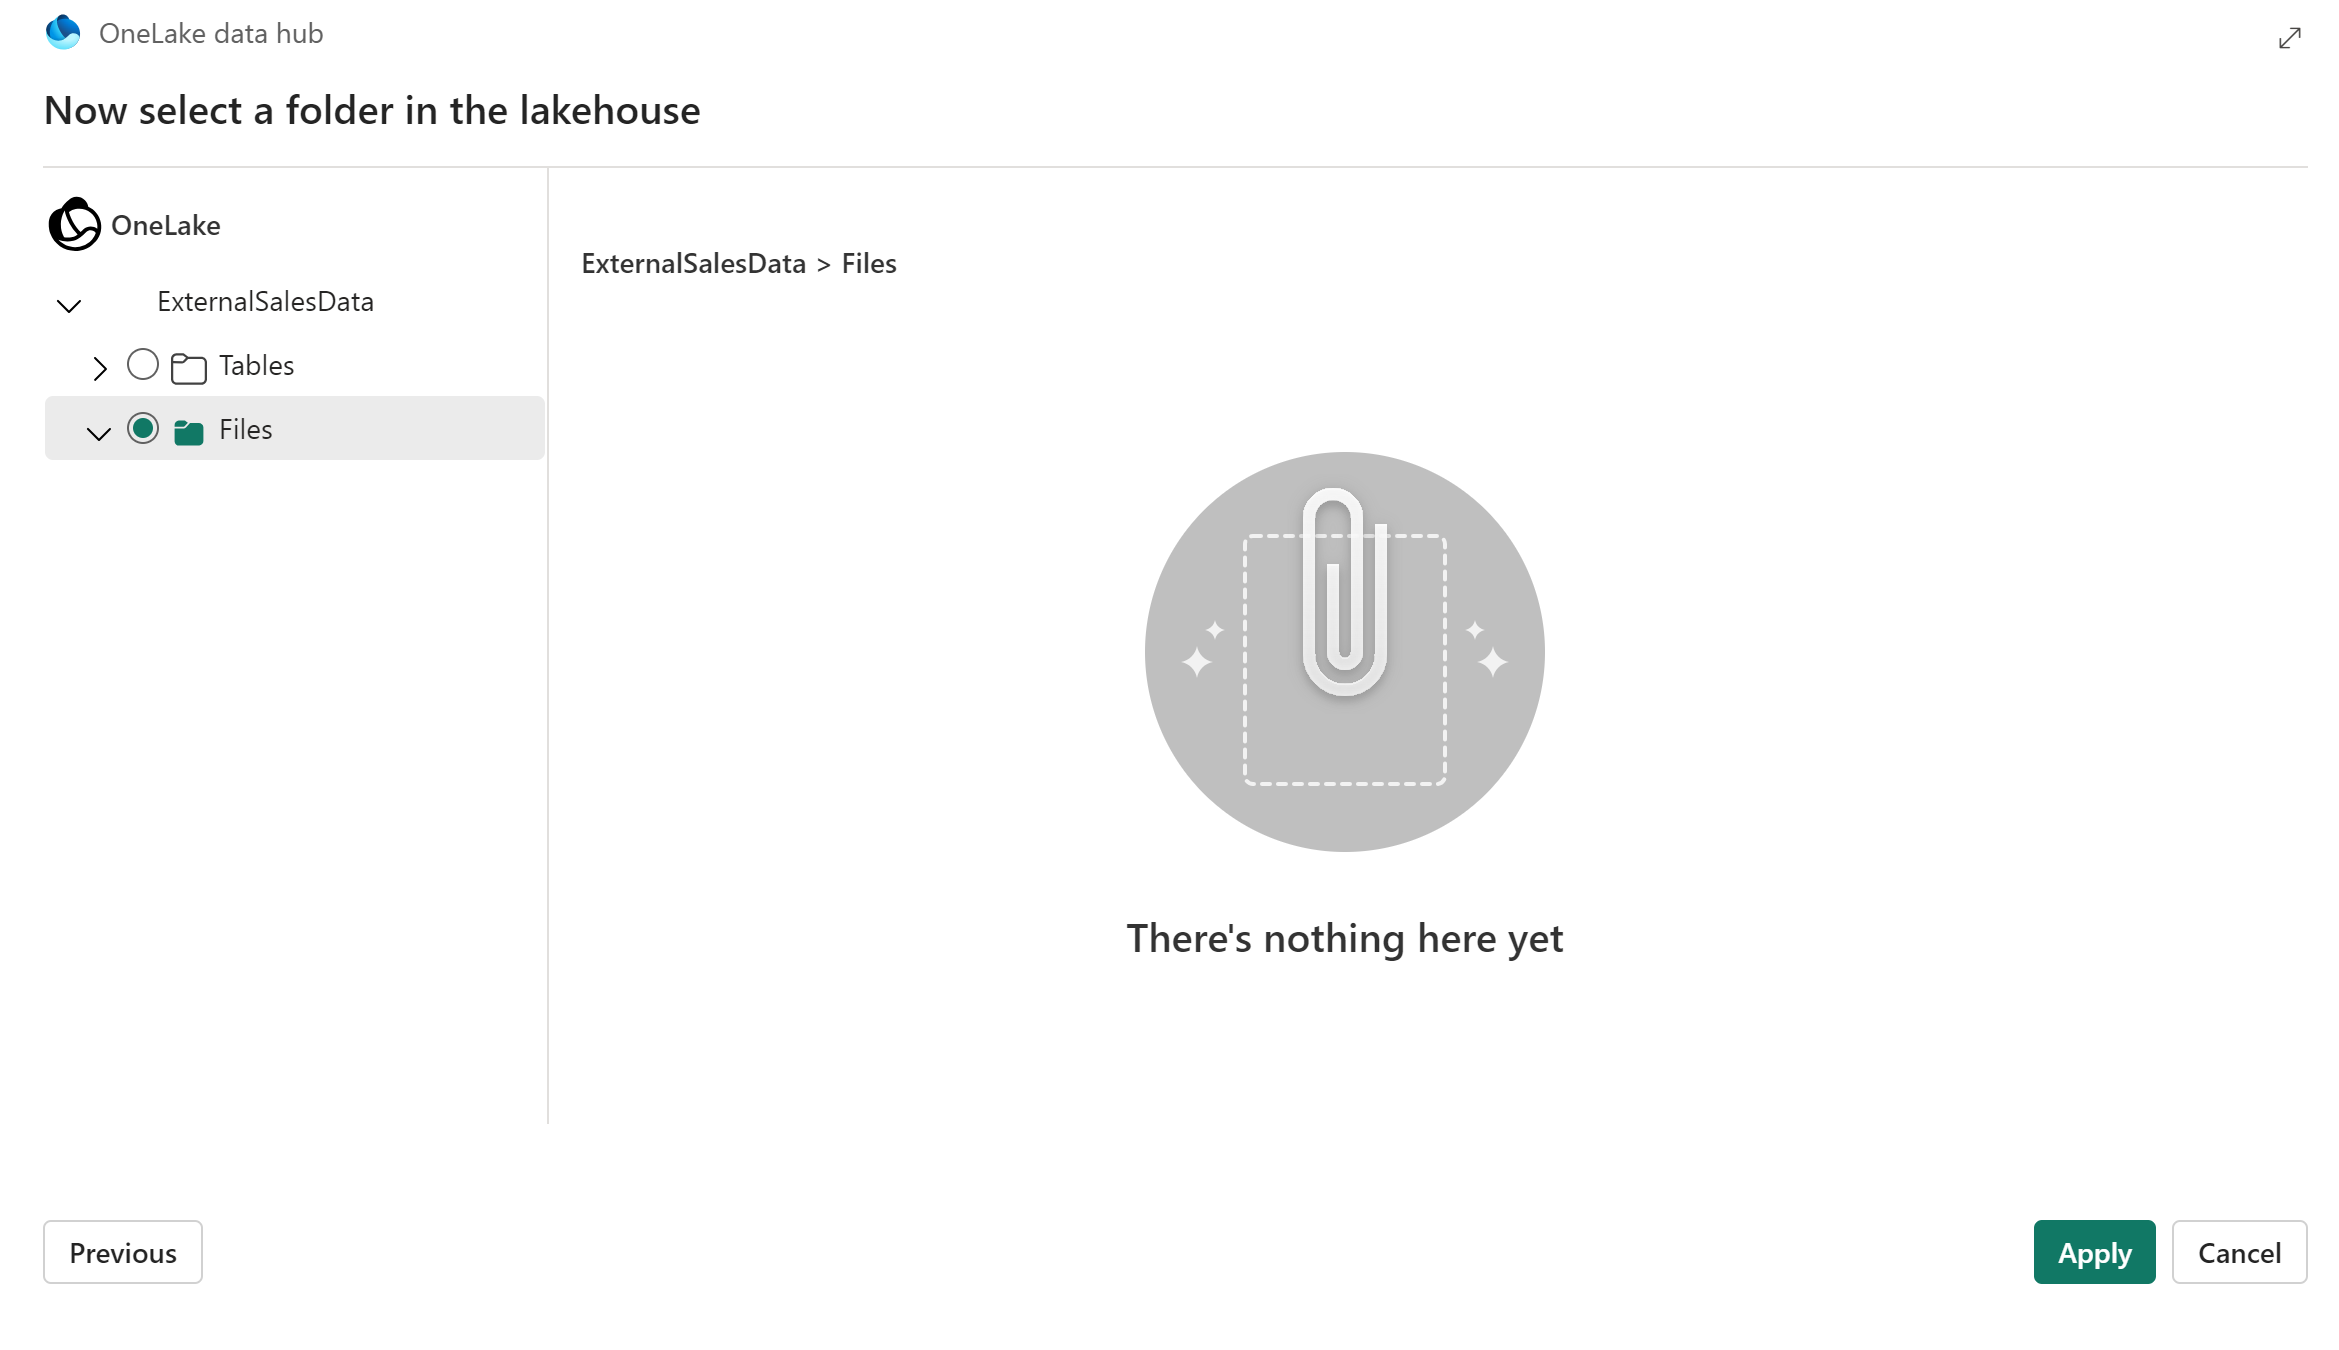
Task: Click Cancel to dismiss dialog
Action: tap(2241, 1252)
